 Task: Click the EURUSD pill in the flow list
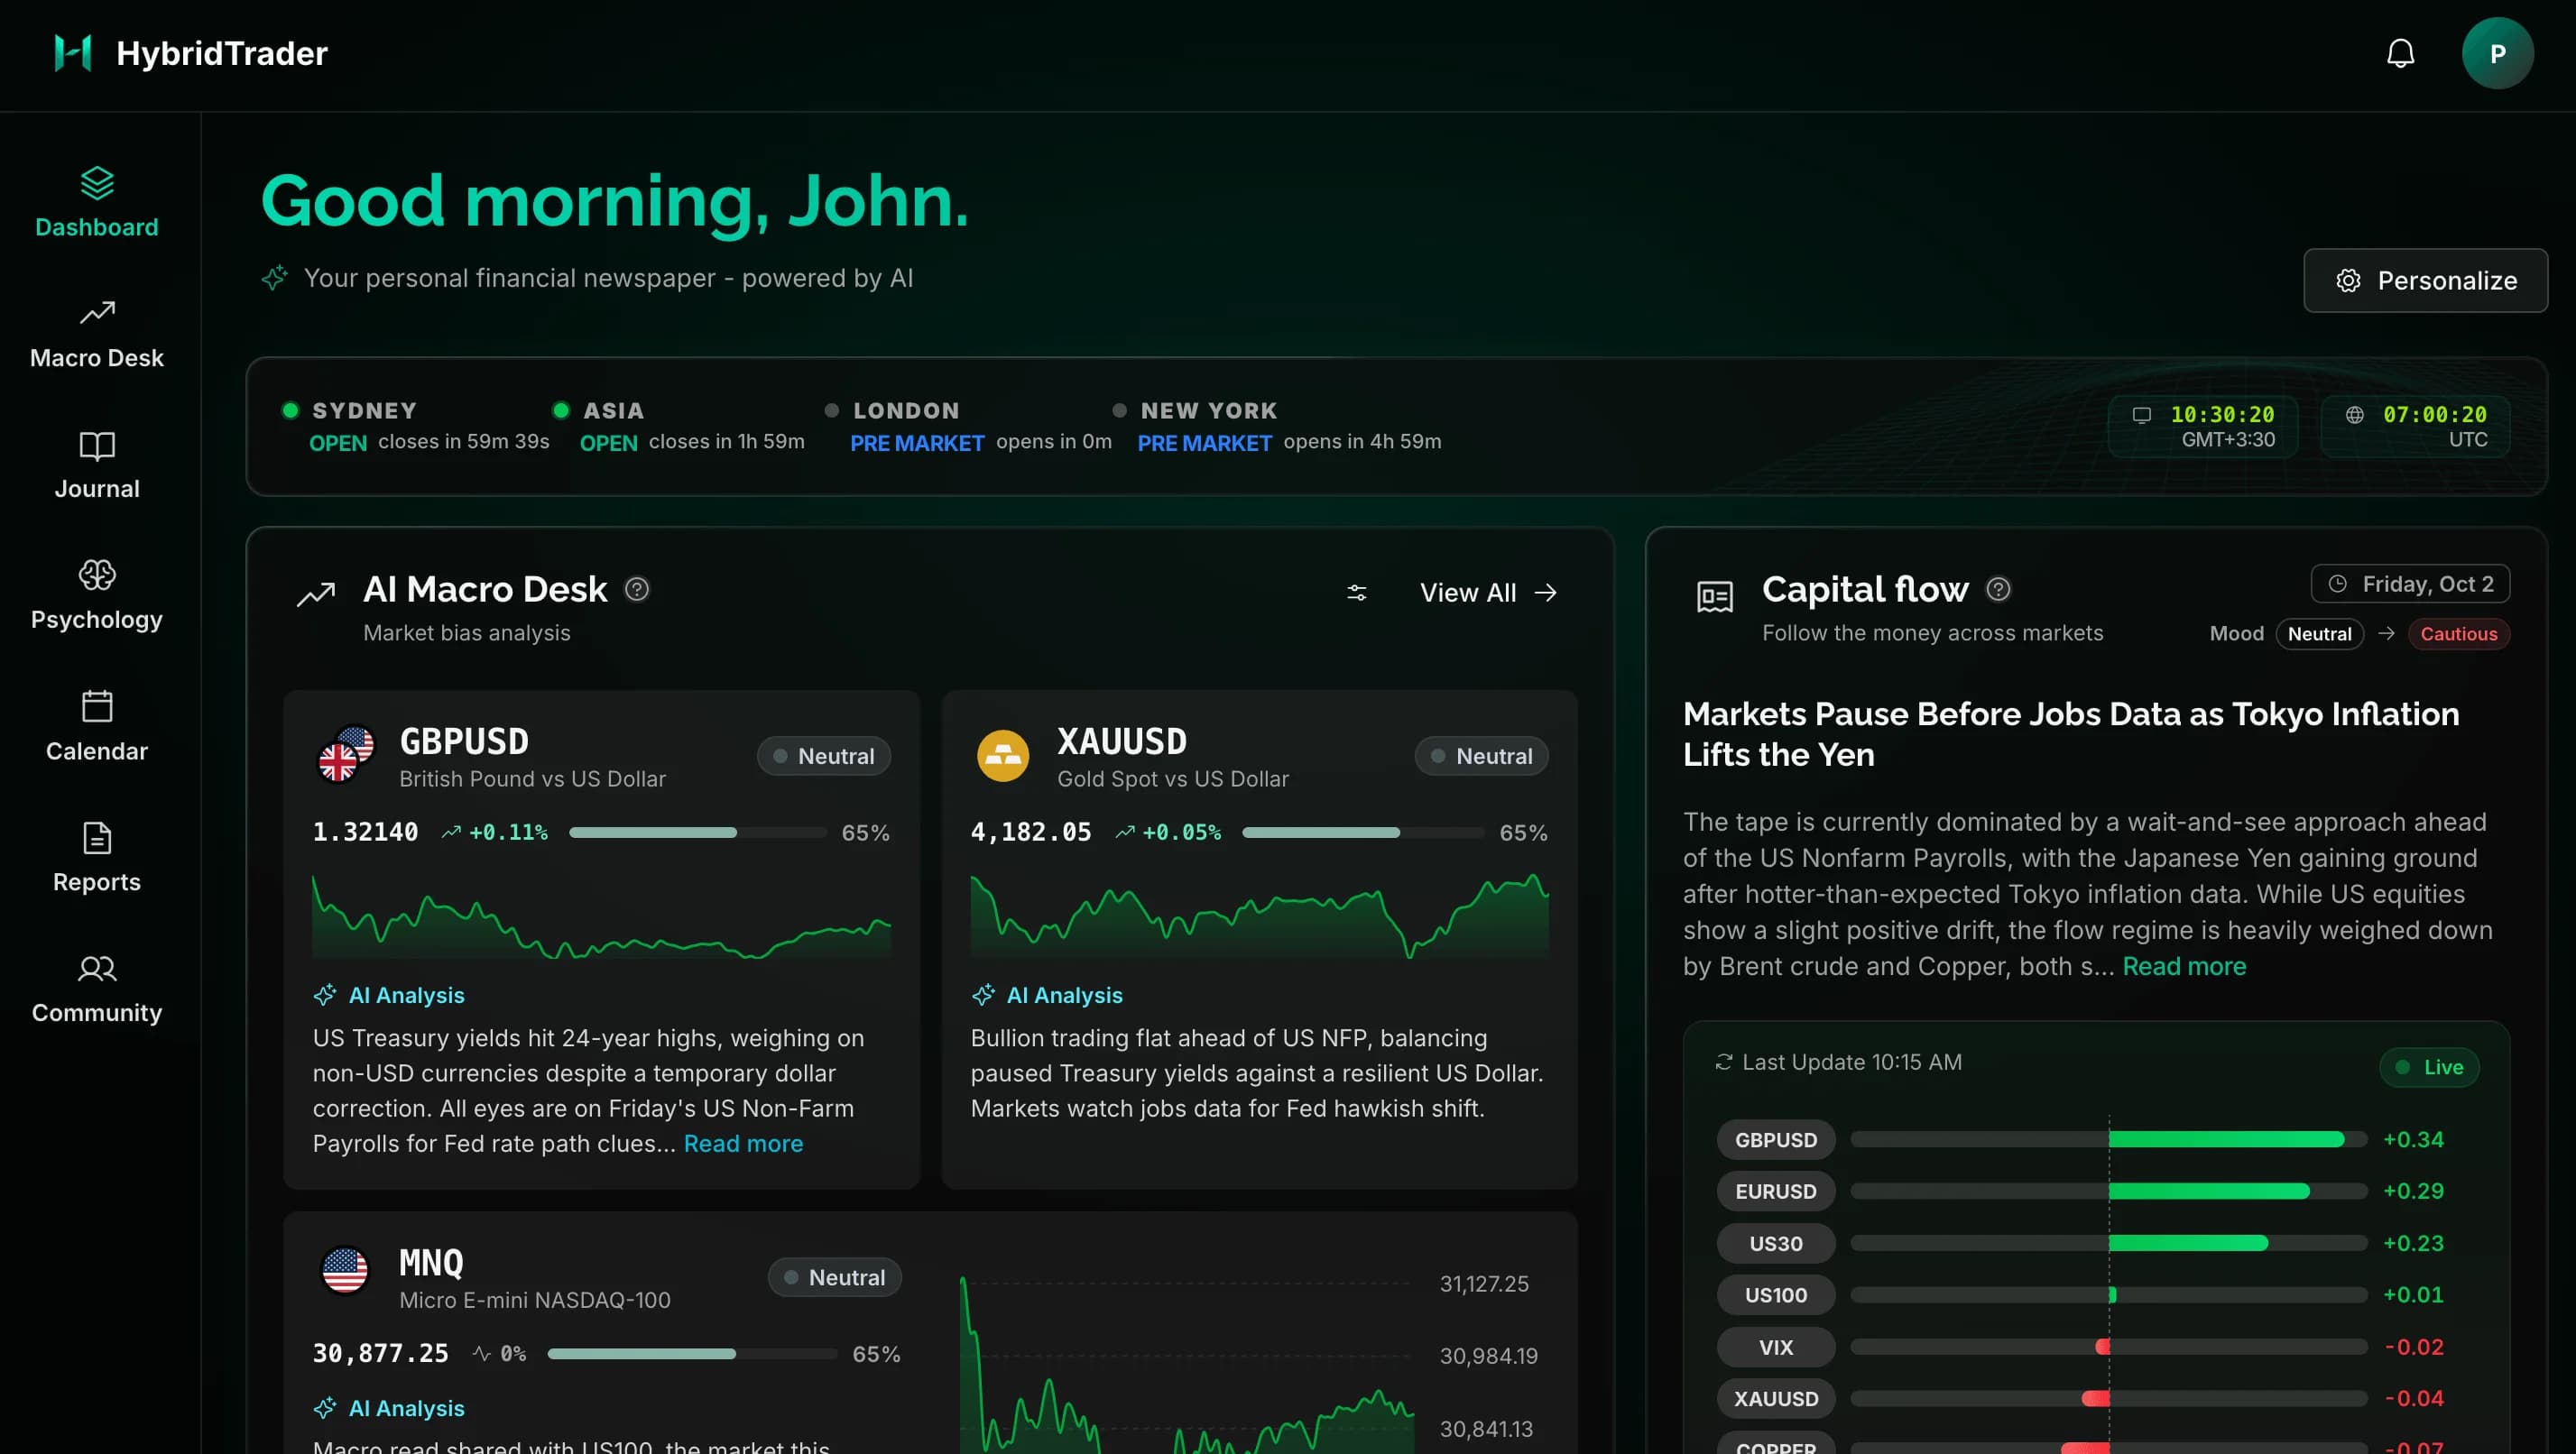point(1775,1191)
